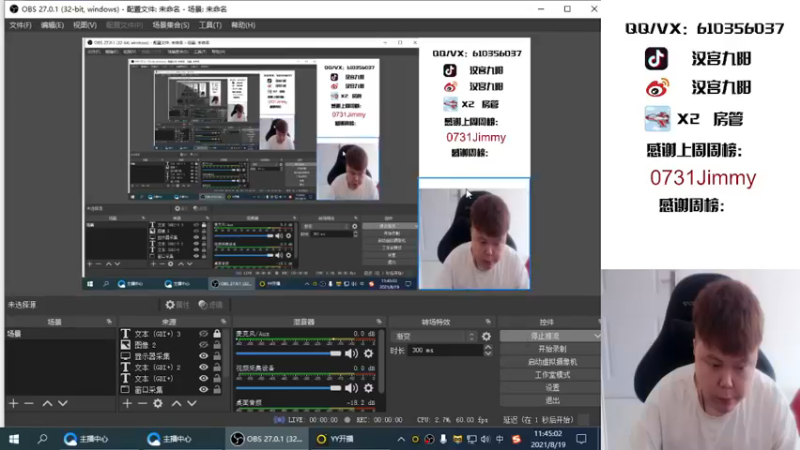Enable 工作室模式 studio mode

551,374
